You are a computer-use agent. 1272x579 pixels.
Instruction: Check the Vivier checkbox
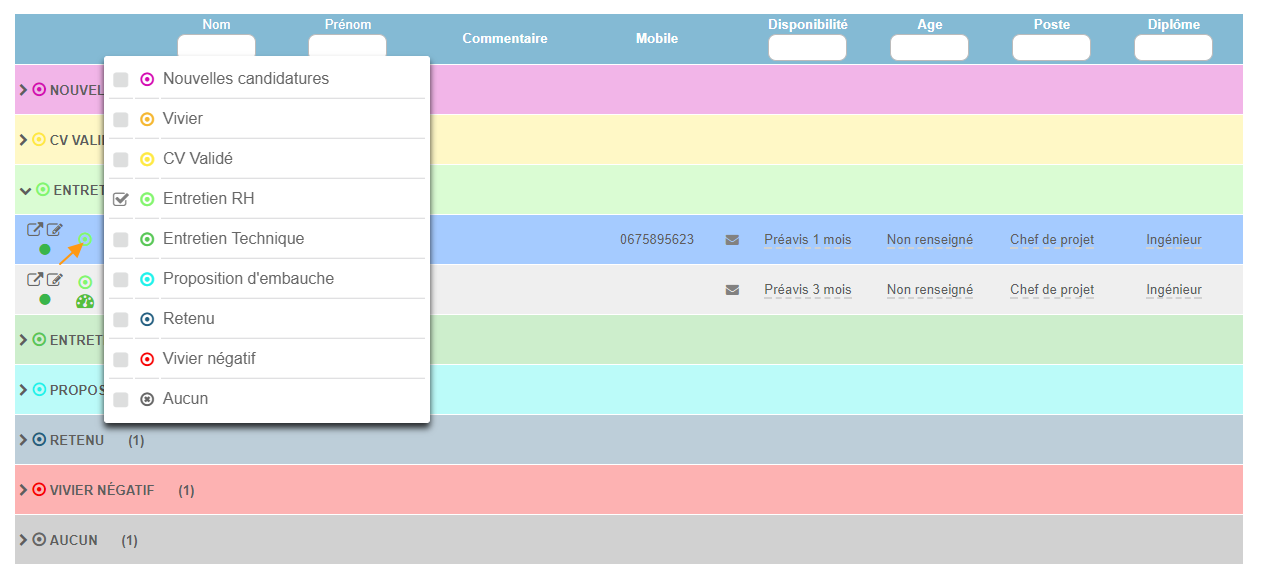click(x=121, y=119)
